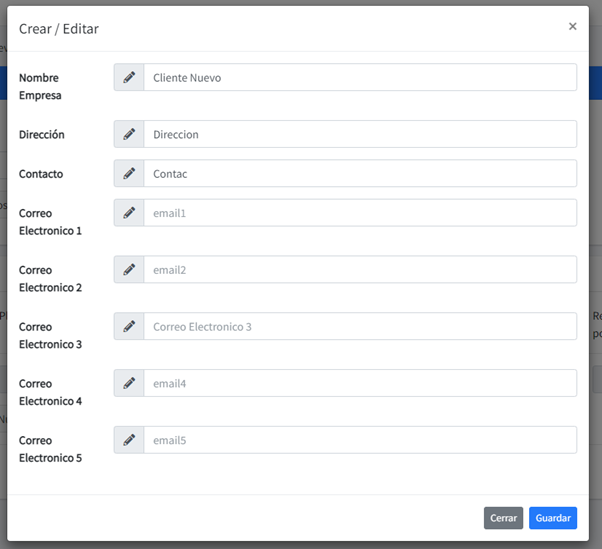
Task: Click the Correo Electronico 5 label
Action: coord(50,449)
